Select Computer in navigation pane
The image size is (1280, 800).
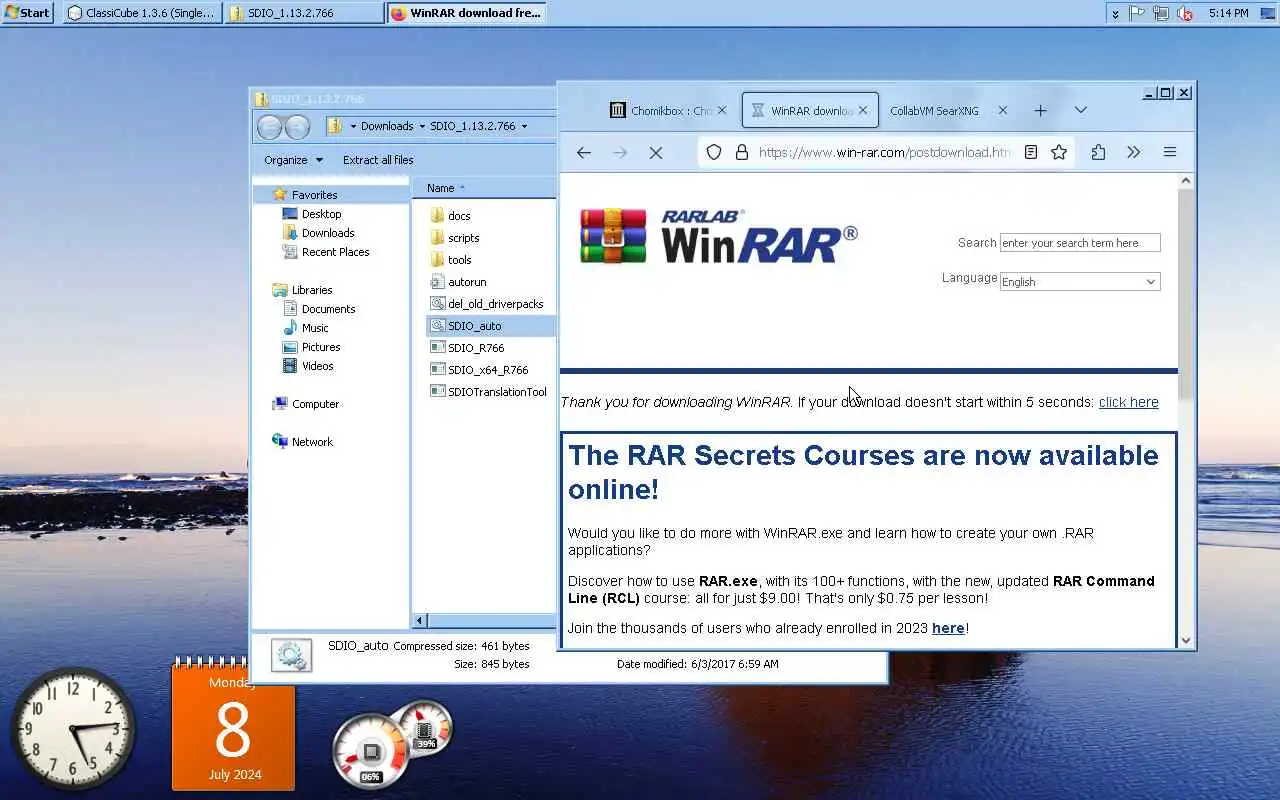pyautogui.click(x=315, y=404)
